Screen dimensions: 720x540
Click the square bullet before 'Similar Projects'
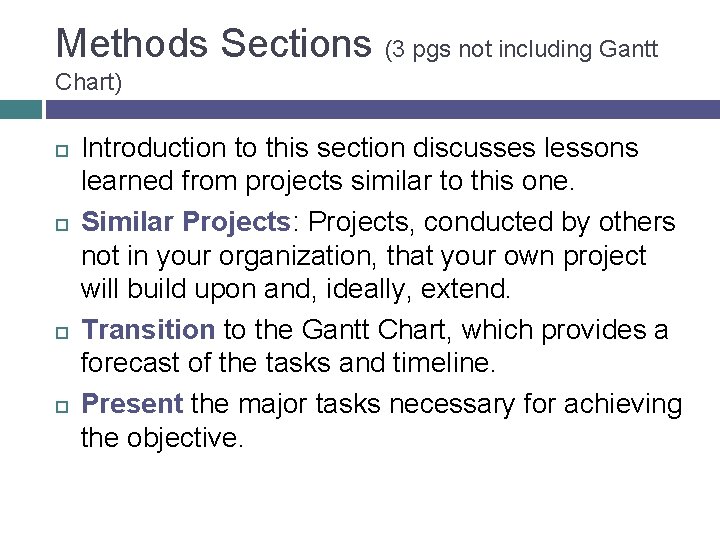[62, 225]
